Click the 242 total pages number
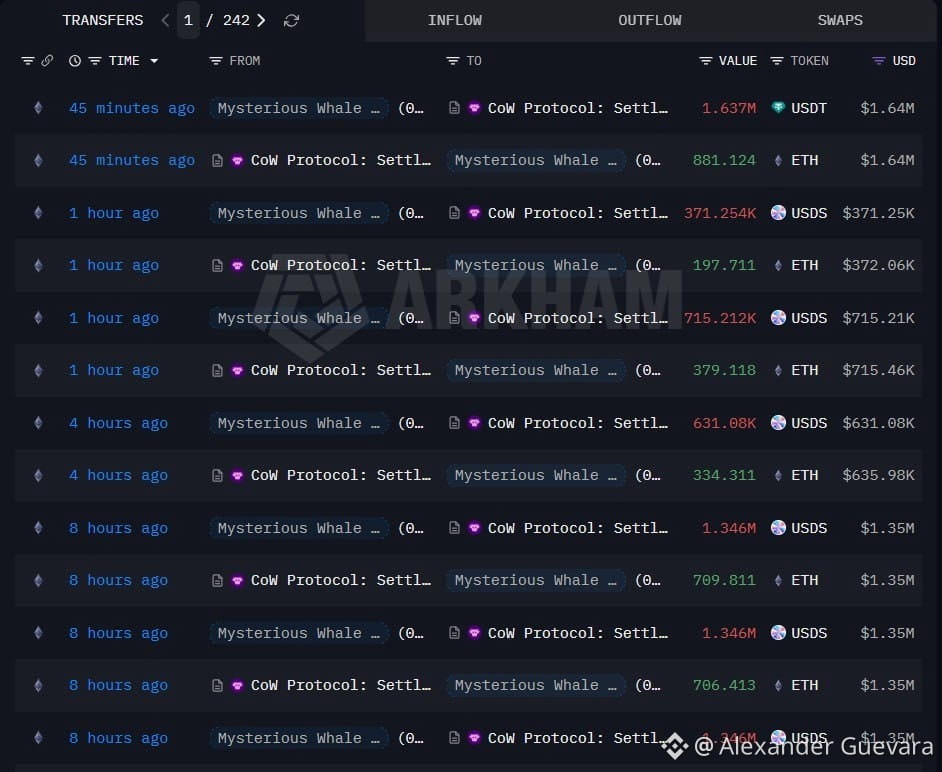 coord(236,20)
